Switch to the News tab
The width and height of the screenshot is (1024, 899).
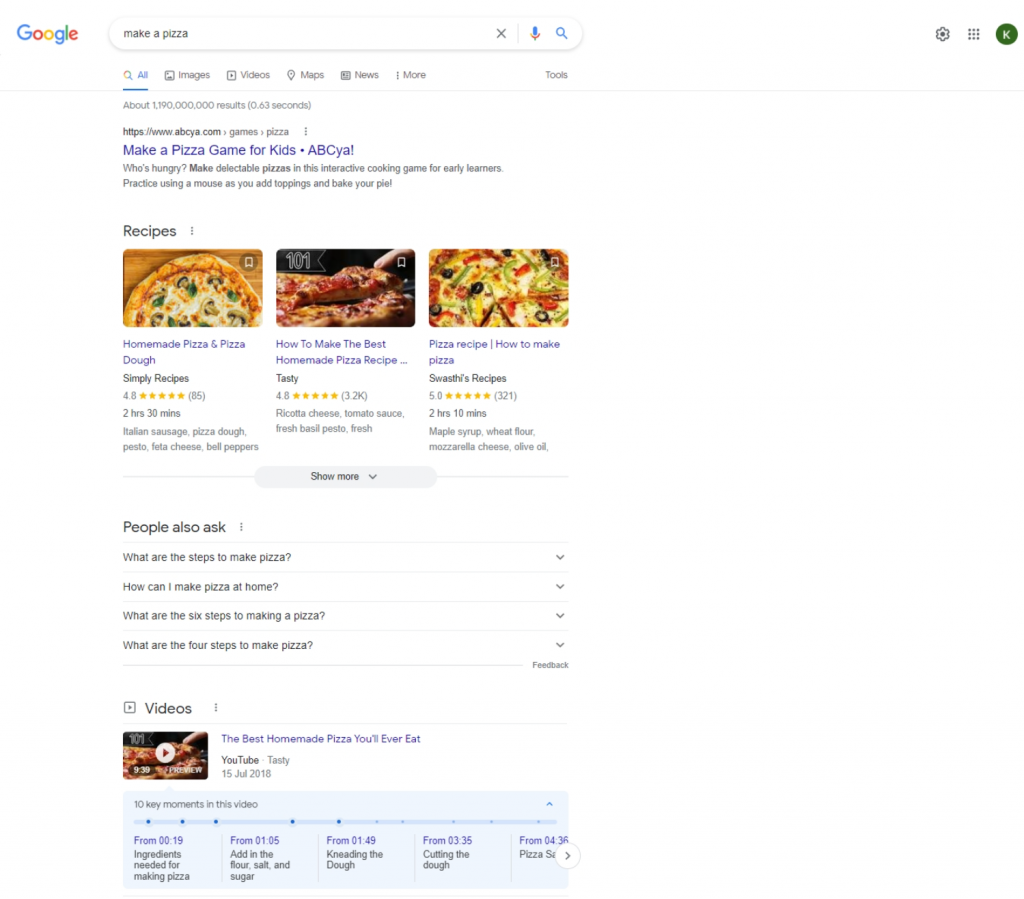pyautogui.click(x=360, y=75)
